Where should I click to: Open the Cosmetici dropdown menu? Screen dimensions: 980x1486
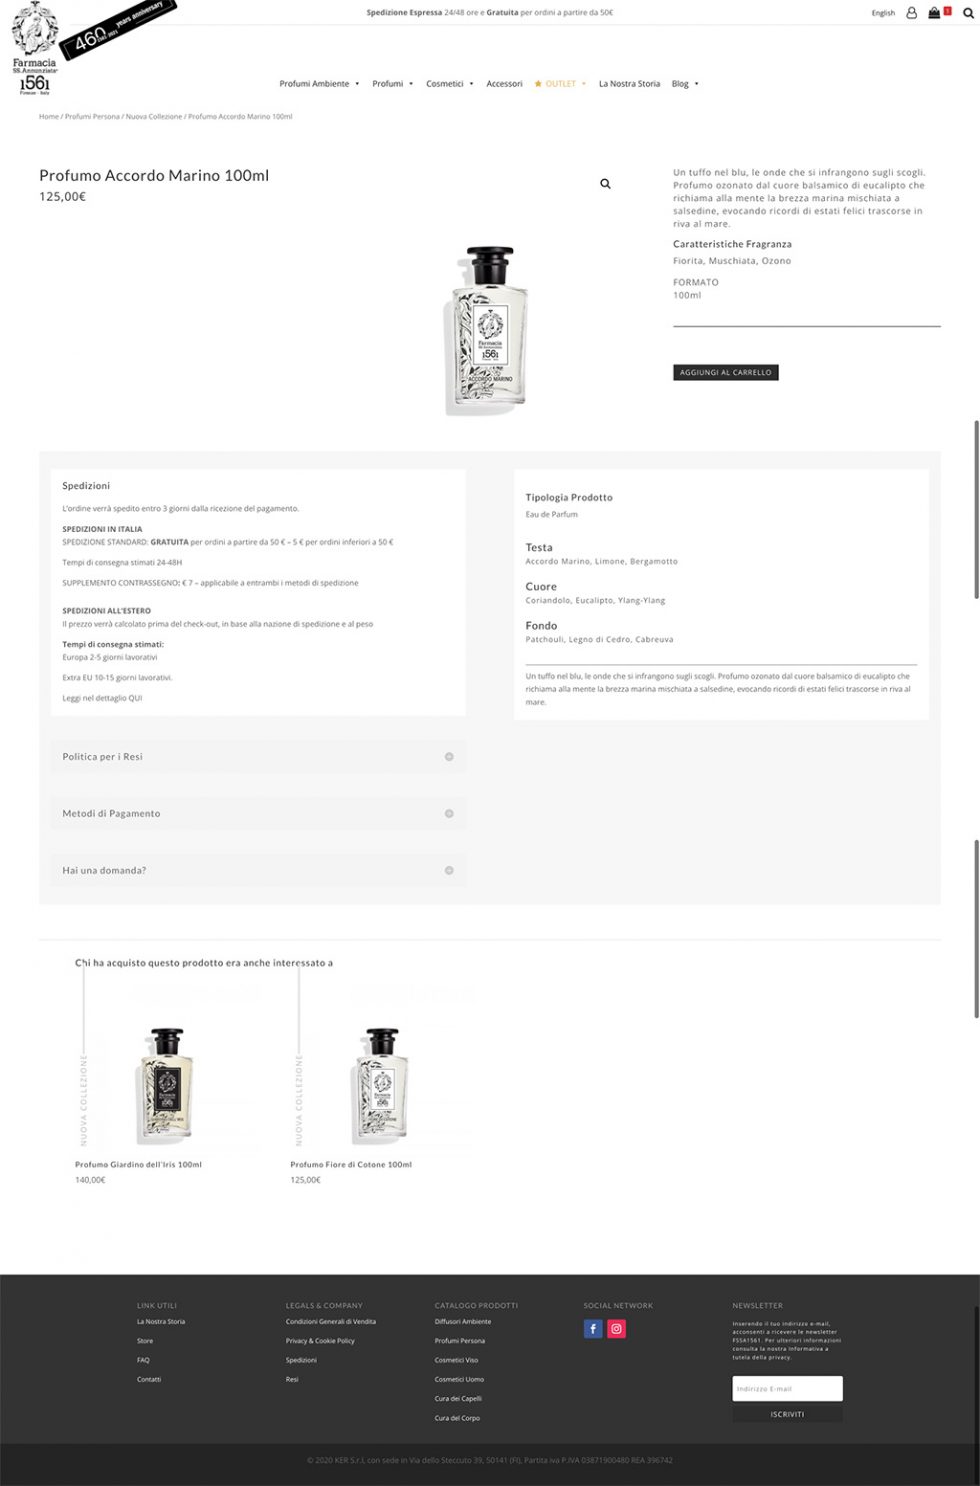click(x=449, y=84)
